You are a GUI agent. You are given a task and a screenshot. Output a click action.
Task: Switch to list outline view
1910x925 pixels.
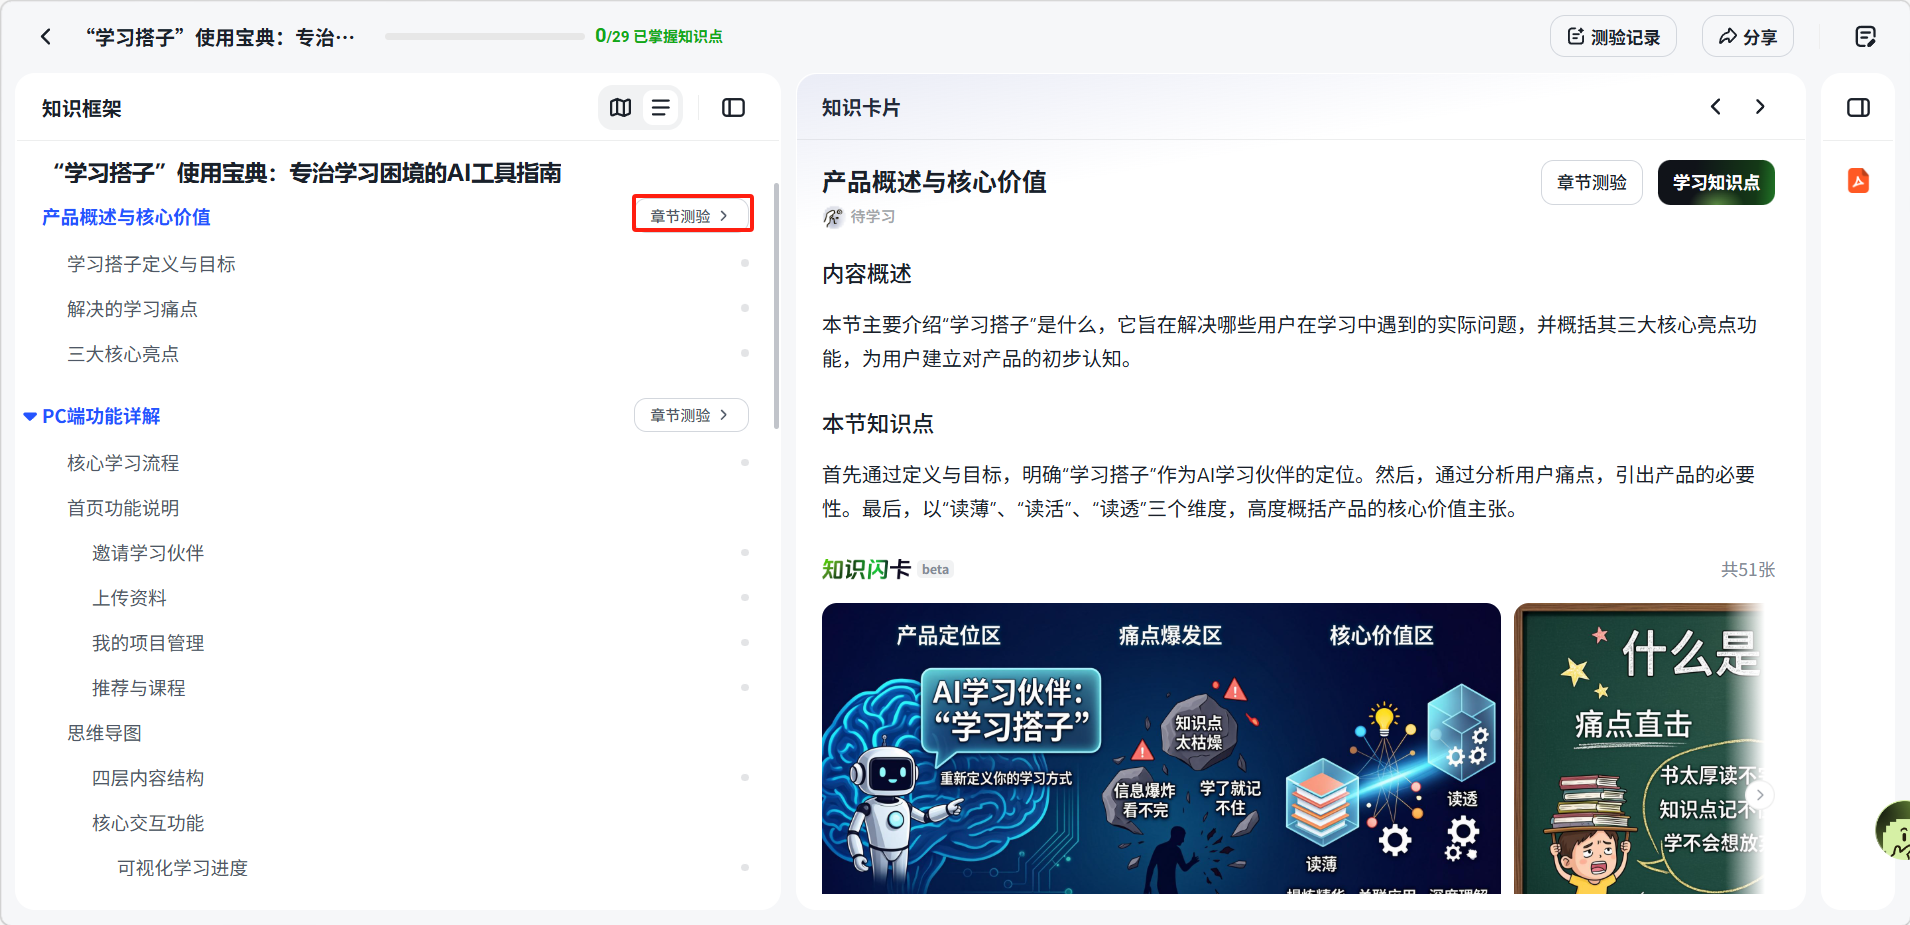[661, 108]
